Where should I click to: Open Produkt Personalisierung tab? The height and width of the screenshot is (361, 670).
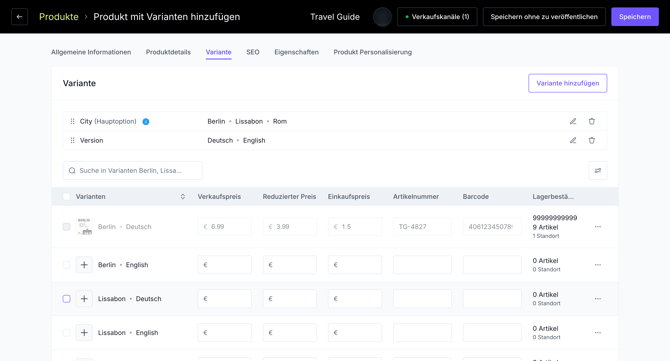pos(373,52)
